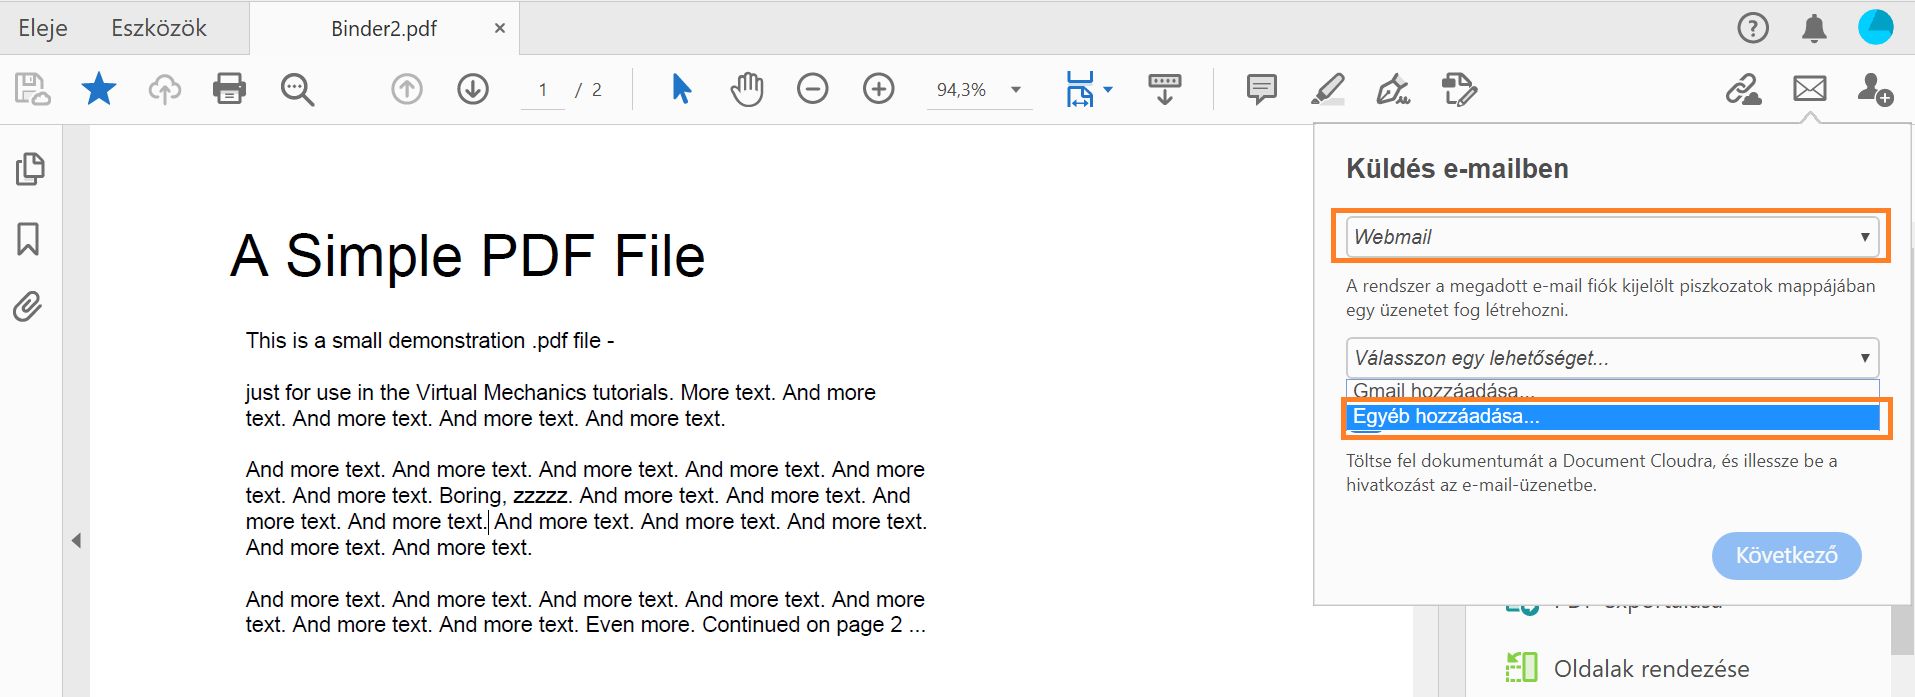Open zoom percentage dropdown arrow

coord(1016,89)
